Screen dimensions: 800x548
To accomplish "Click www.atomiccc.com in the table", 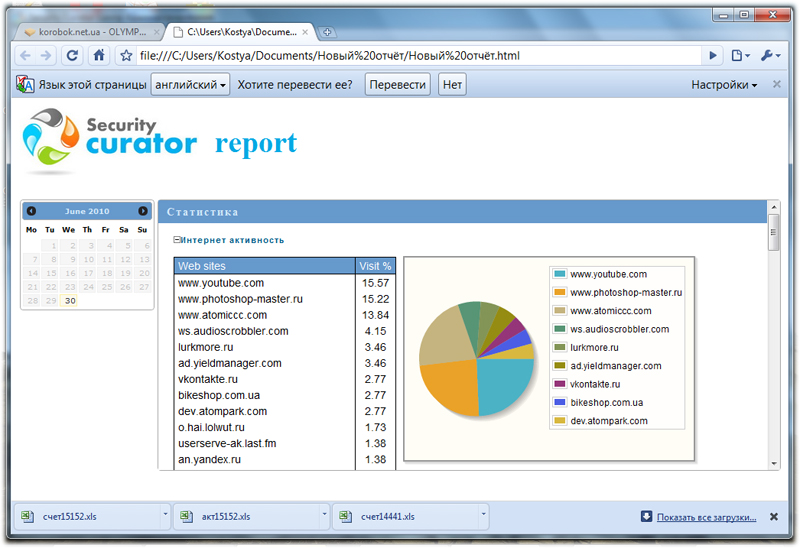I will click(x=222, y=315).
